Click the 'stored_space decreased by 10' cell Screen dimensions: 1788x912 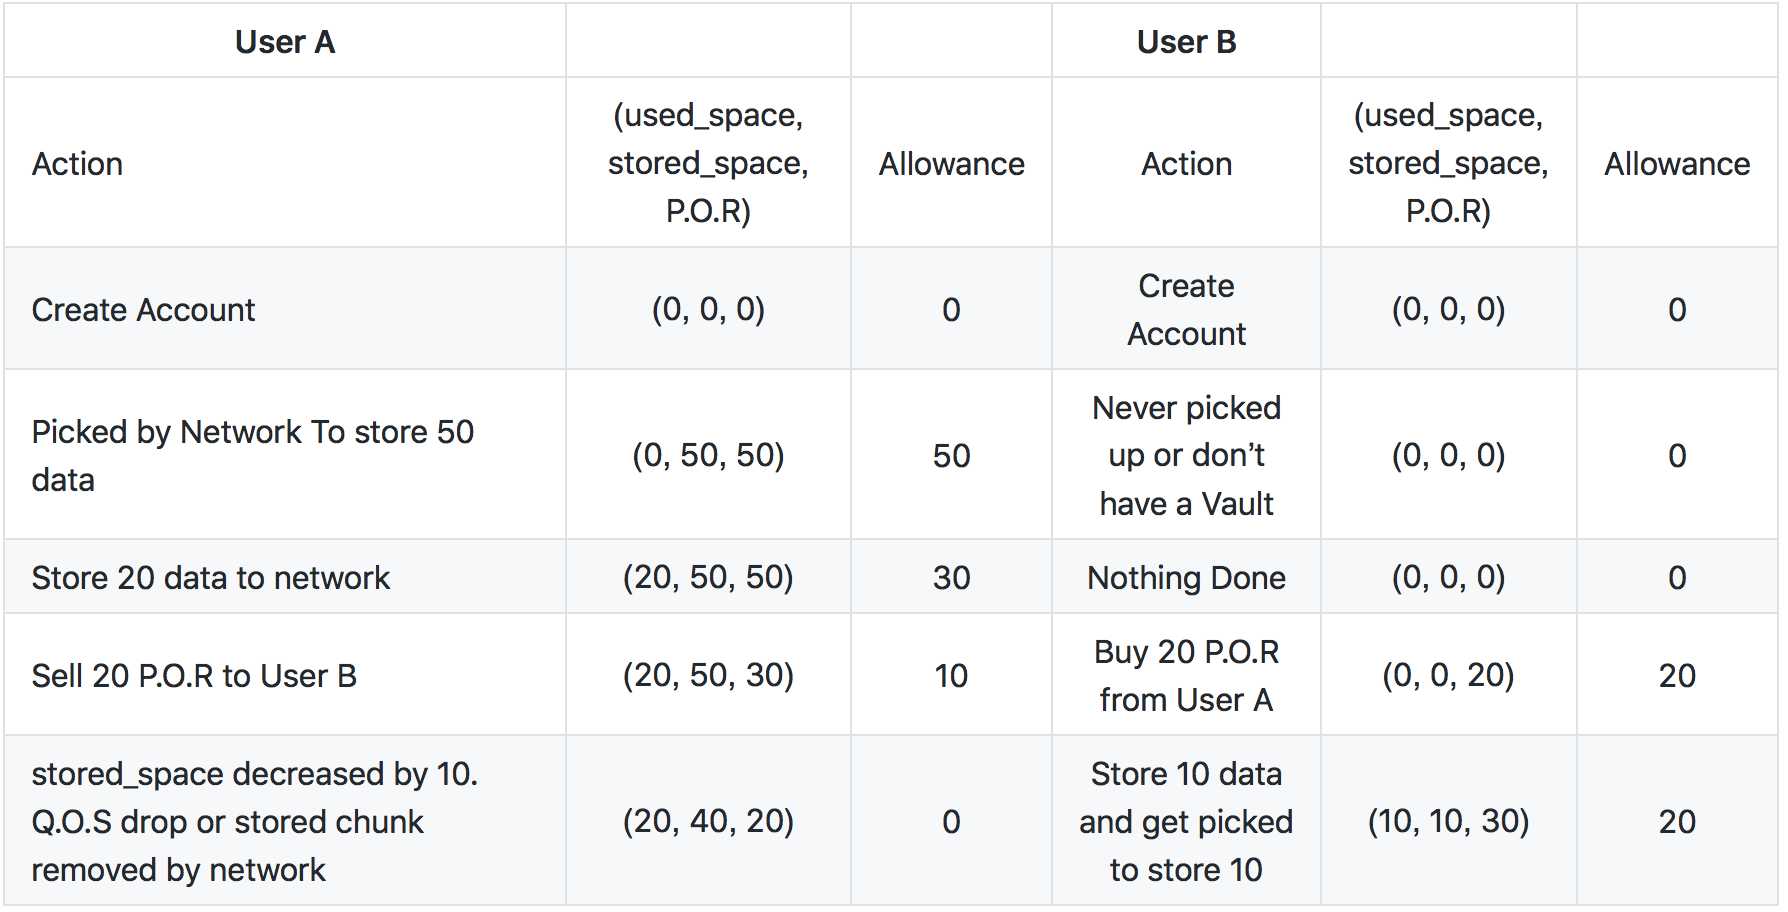(285, 821)
